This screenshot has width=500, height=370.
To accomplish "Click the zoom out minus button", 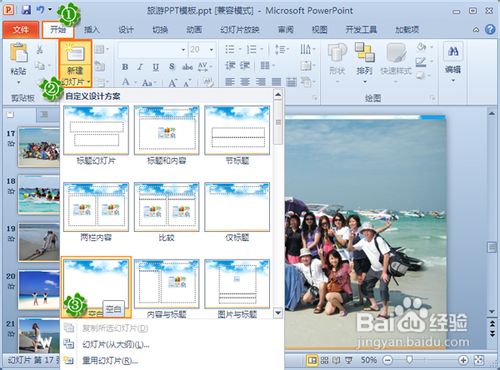I will 387,360.
